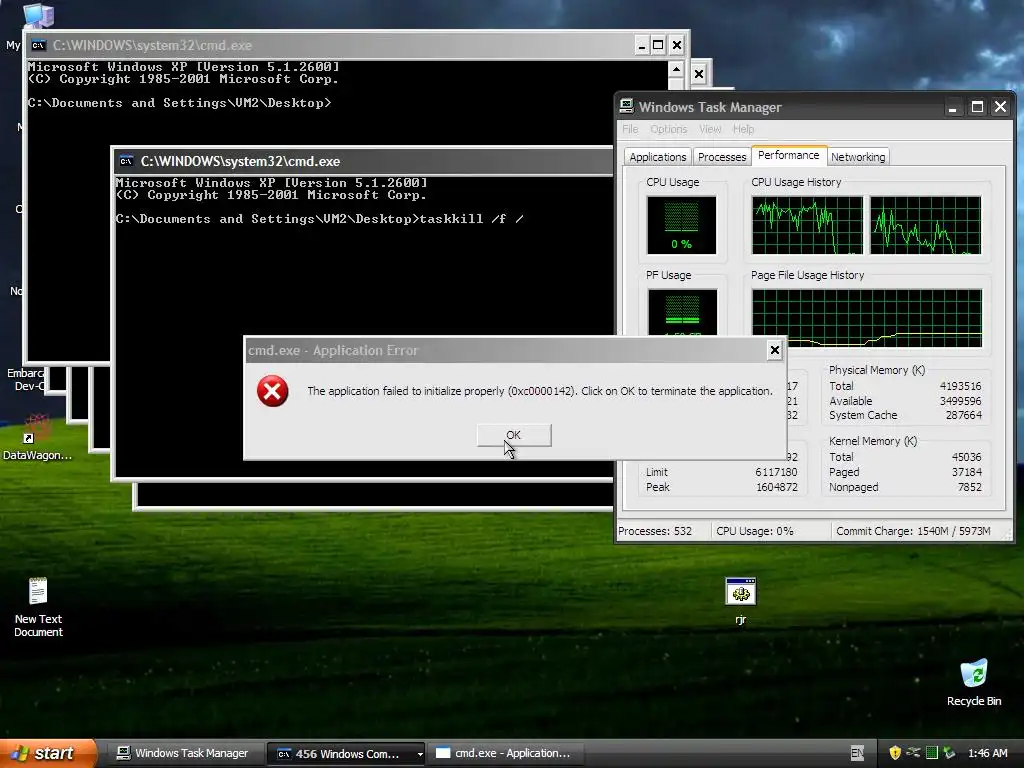Click OK in the cmd.exe Application Error dialog
This screenshot has width=1024, height=768.
(x=514, y=435)
